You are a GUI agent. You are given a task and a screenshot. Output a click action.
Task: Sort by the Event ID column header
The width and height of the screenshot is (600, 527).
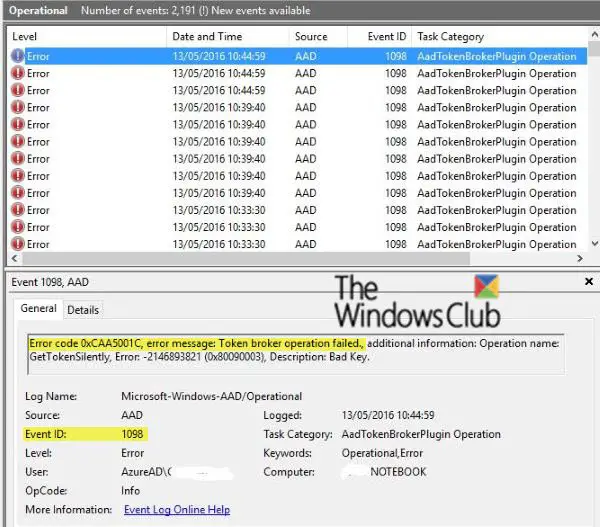pos(386,37)
